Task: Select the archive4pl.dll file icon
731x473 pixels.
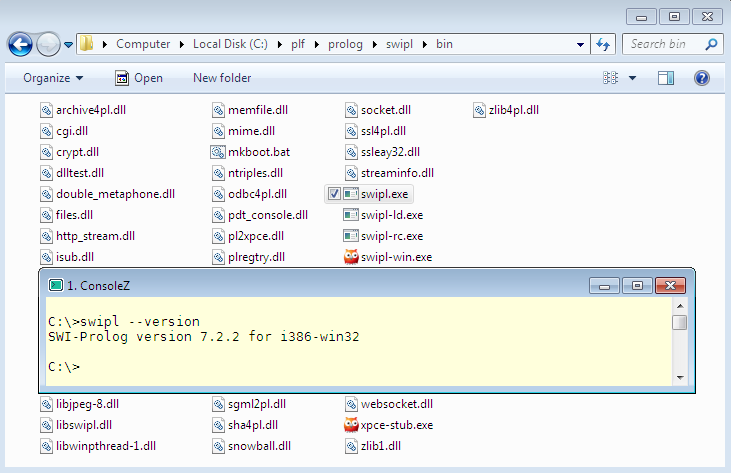Action: pyautogui.click(x=46, y=110)
